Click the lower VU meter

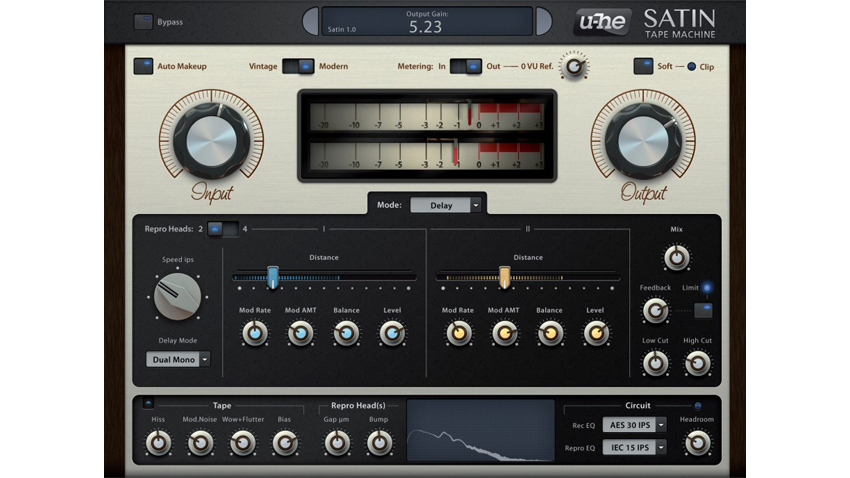(427, 156)
